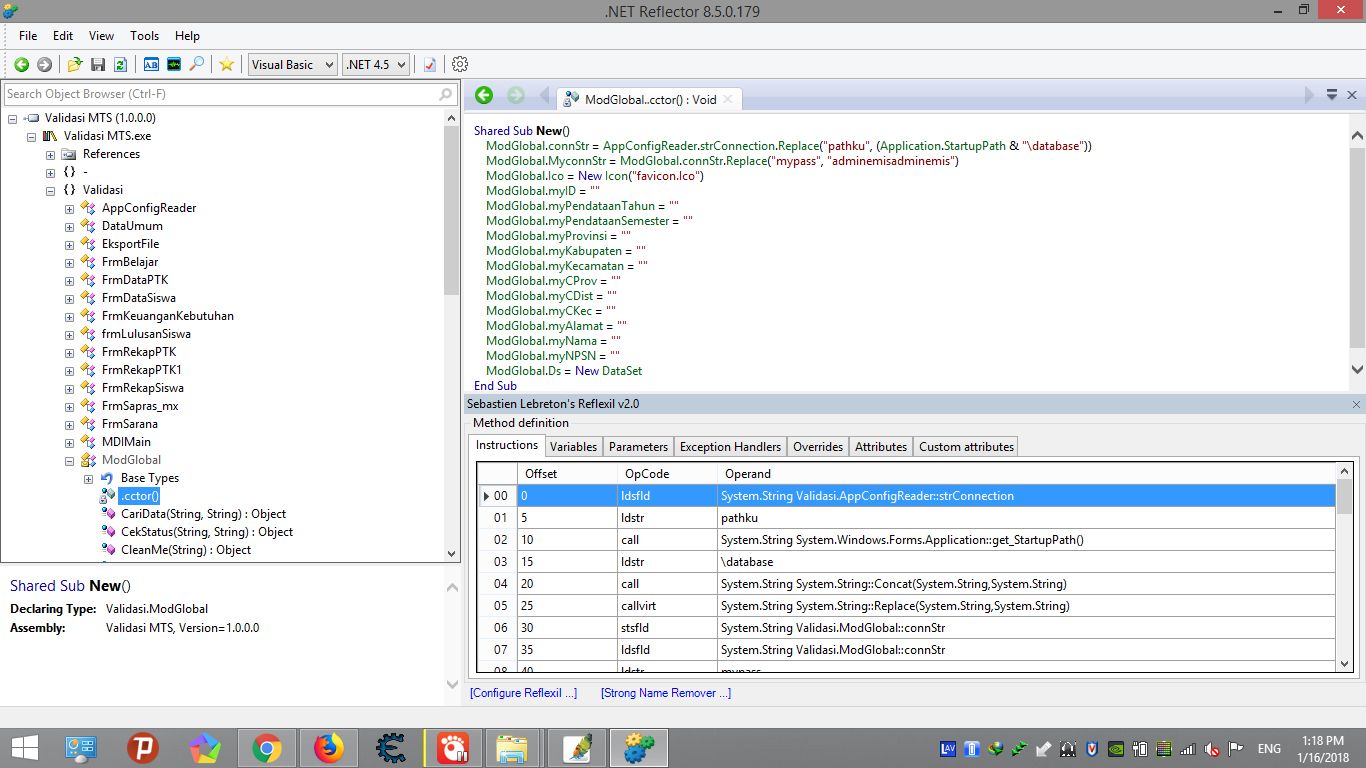Click the magnifying glass Search toolbar icon
This screenshot has width=1366, height=768.
click(x=197, y=64)
